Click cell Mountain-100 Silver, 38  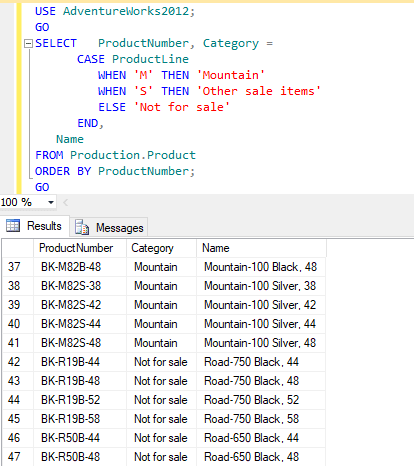(261, 286)
